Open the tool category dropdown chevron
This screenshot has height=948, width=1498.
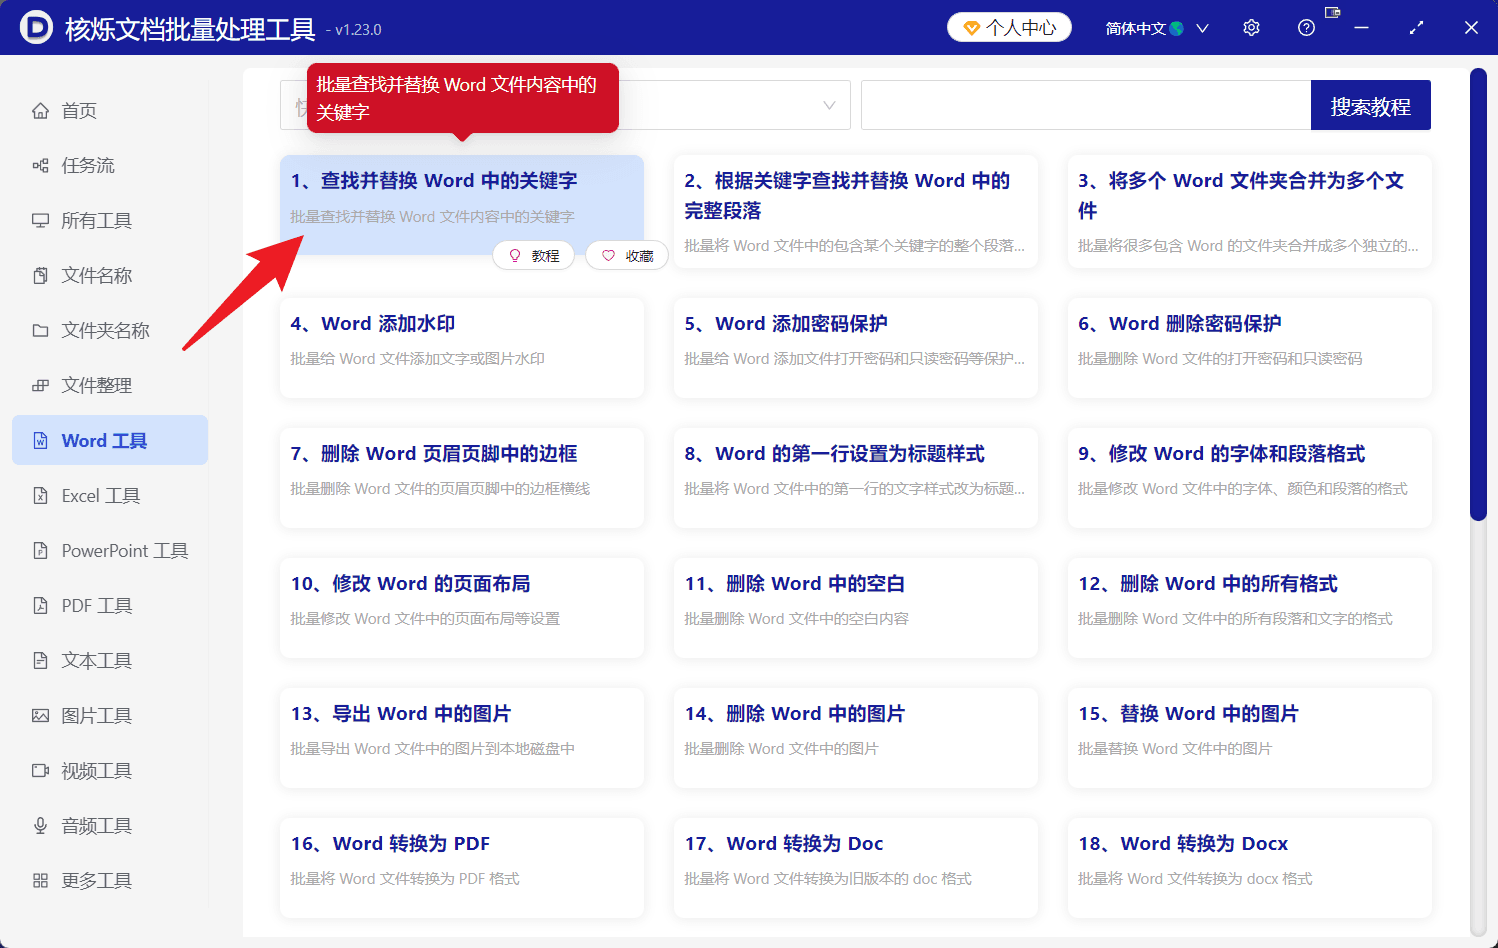(829, 105)
